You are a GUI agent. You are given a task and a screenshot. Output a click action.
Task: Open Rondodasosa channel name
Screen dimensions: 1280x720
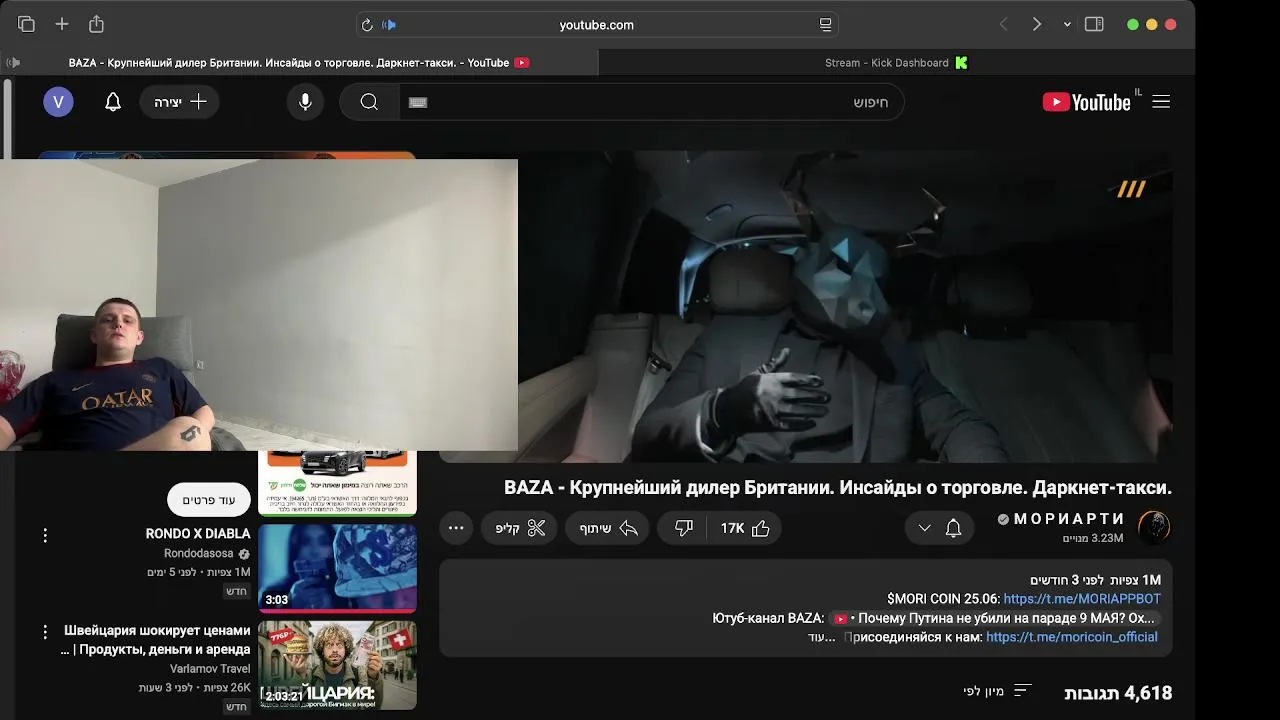coord(199,553)
